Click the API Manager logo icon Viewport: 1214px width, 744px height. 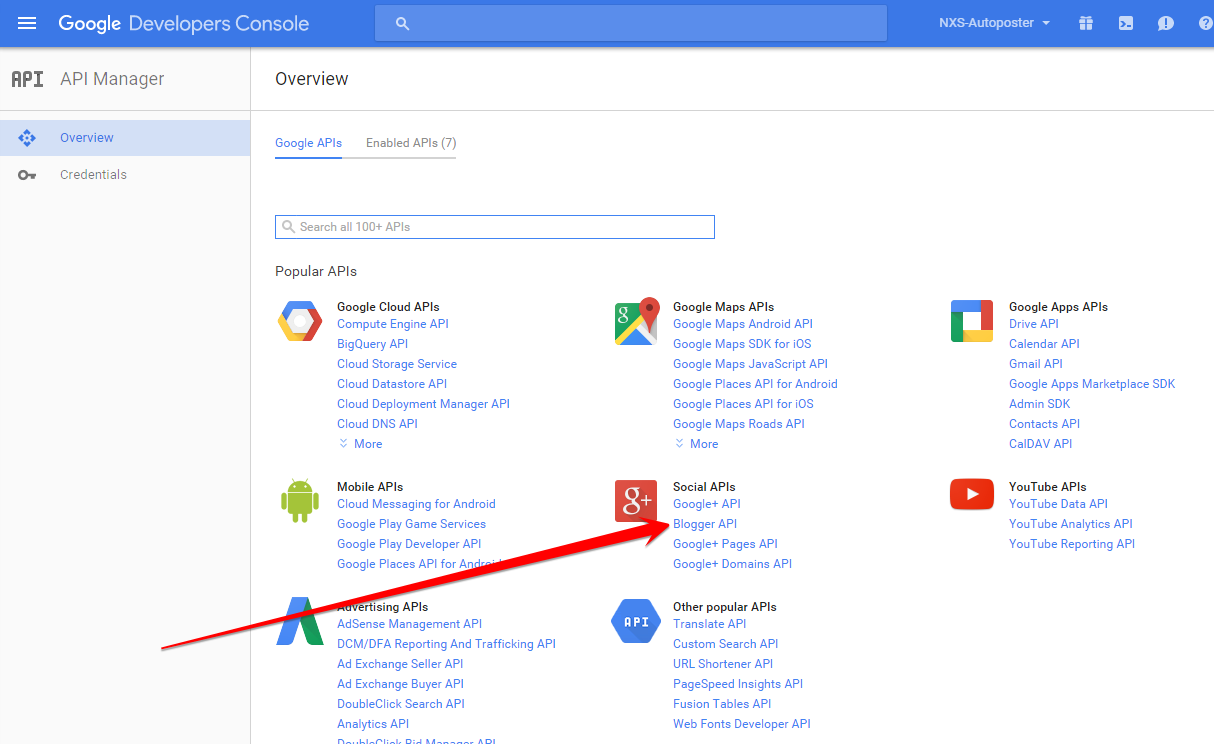click(27, 79)
